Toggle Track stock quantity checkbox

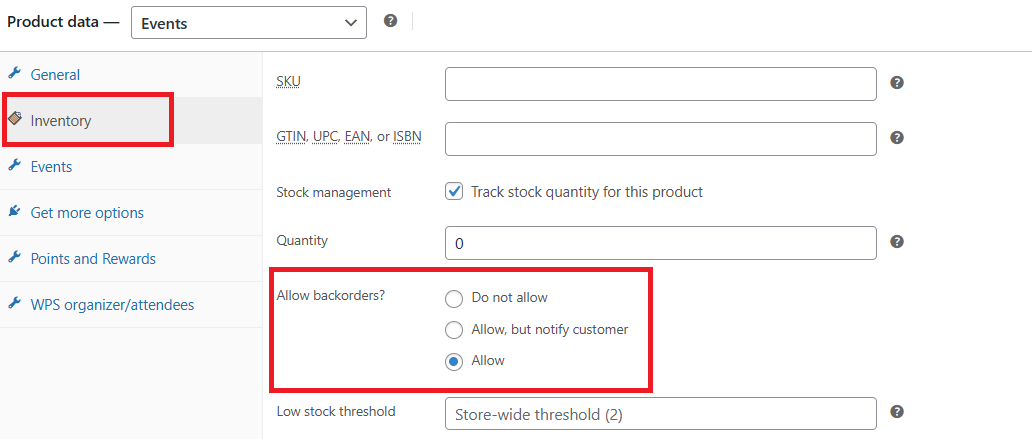(x=454, y=192)
